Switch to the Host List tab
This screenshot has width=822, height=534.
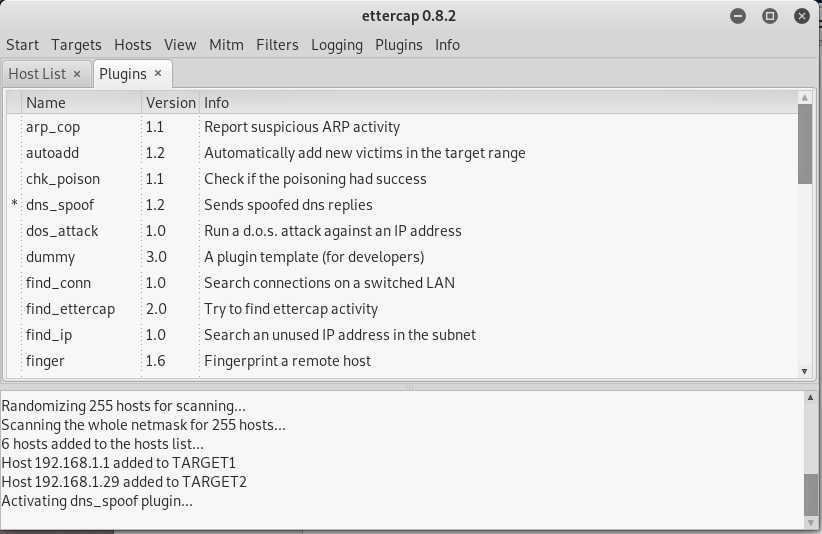[37, 74]
